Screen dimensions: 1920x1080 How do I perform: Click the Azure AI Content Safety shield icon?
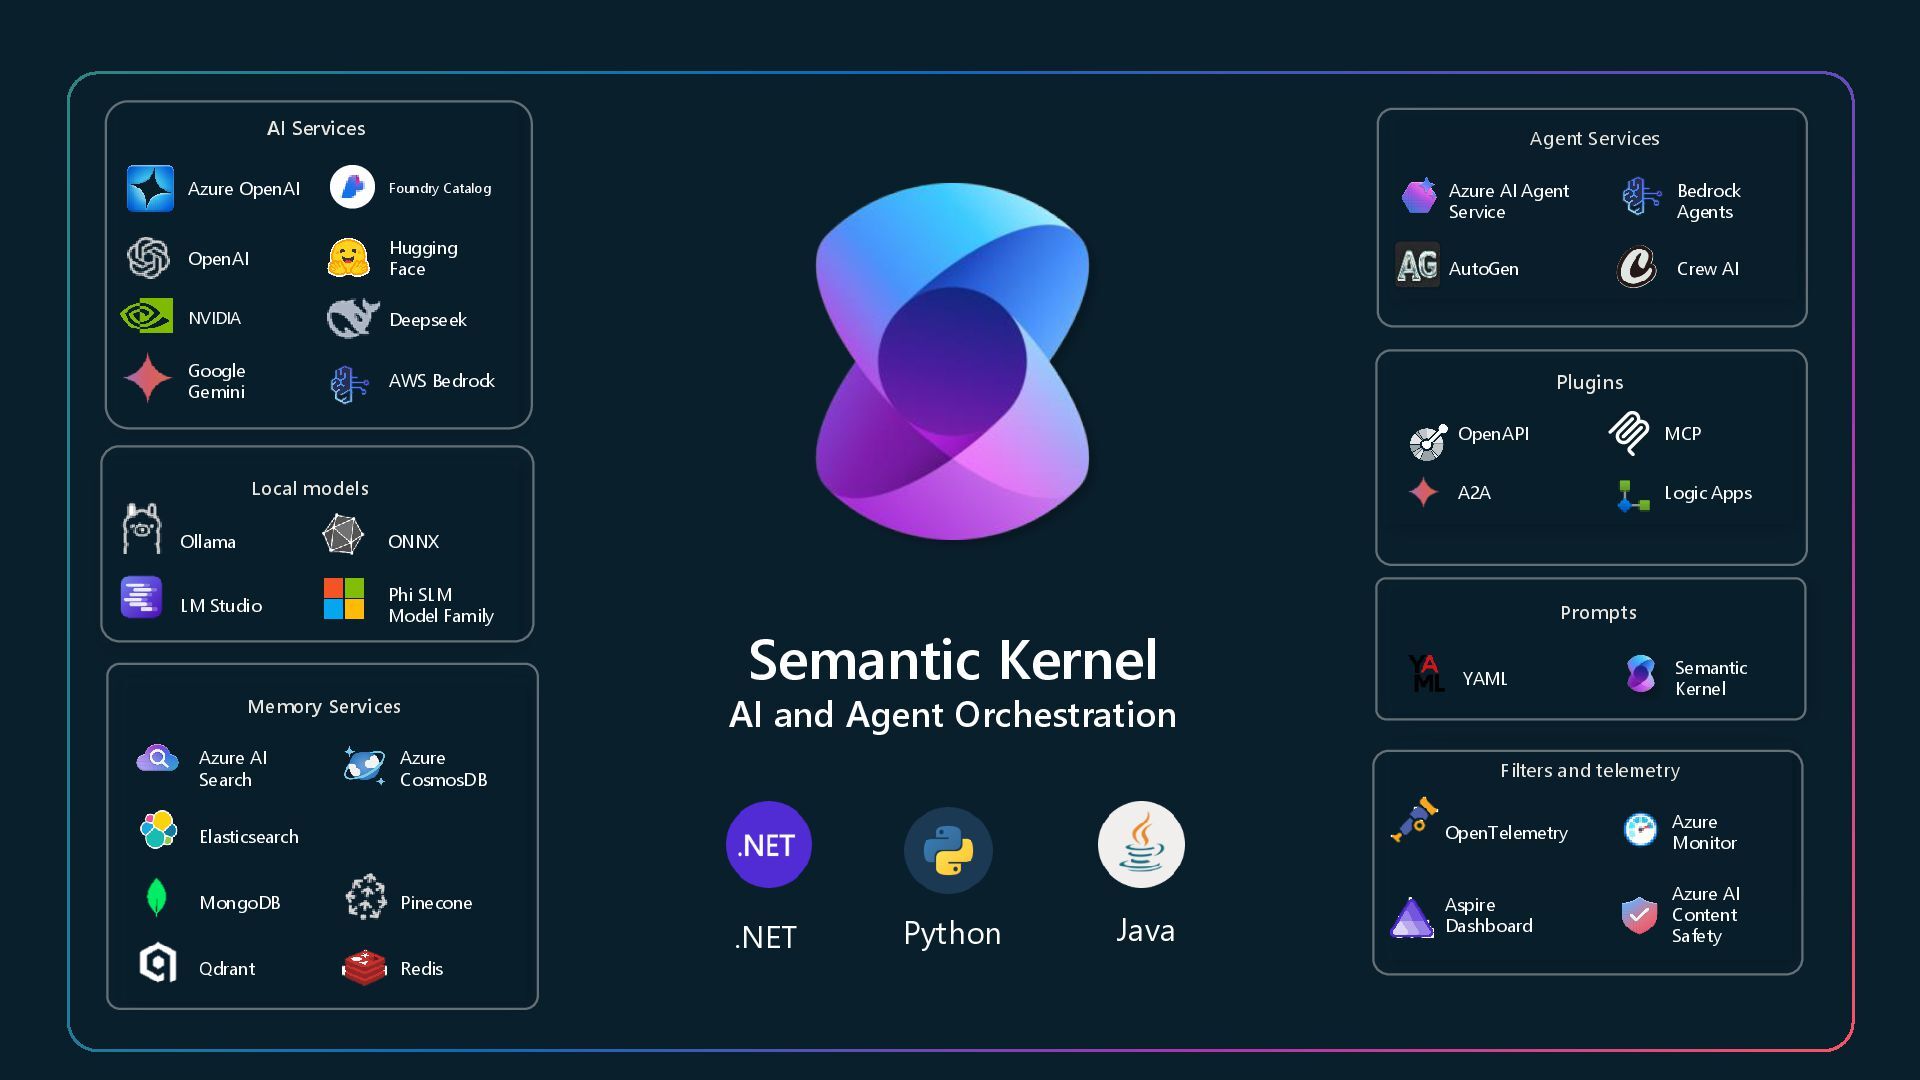point(1639,914)
